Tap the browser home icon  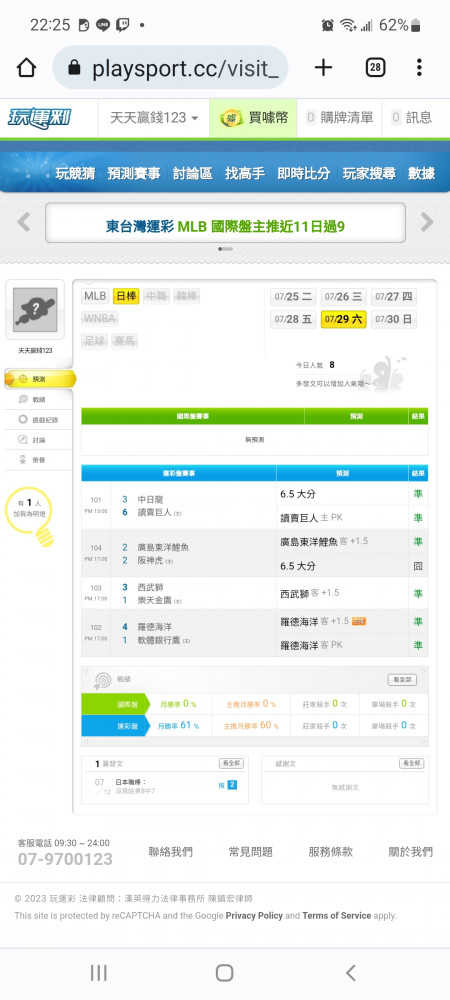tap(26, 68)
